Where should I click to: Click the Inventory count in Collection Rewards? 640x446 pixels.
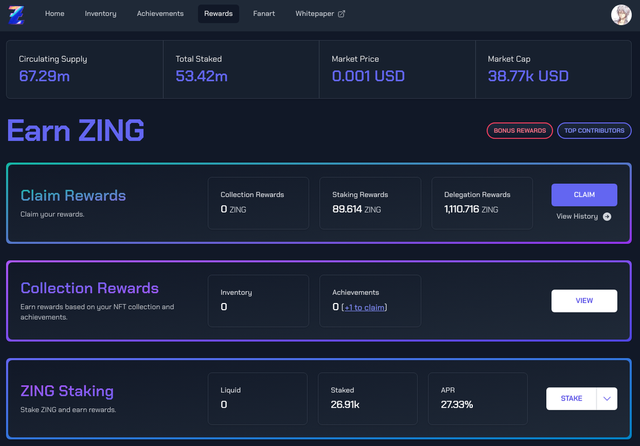click(224, 307)
